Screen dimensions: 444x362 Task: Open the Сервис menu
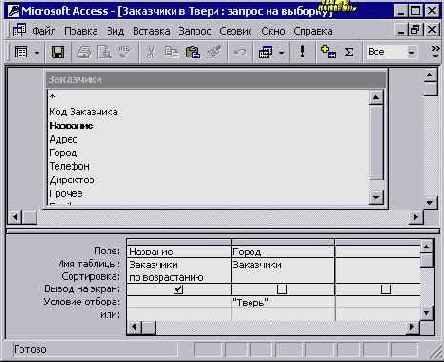click(235, 31)
